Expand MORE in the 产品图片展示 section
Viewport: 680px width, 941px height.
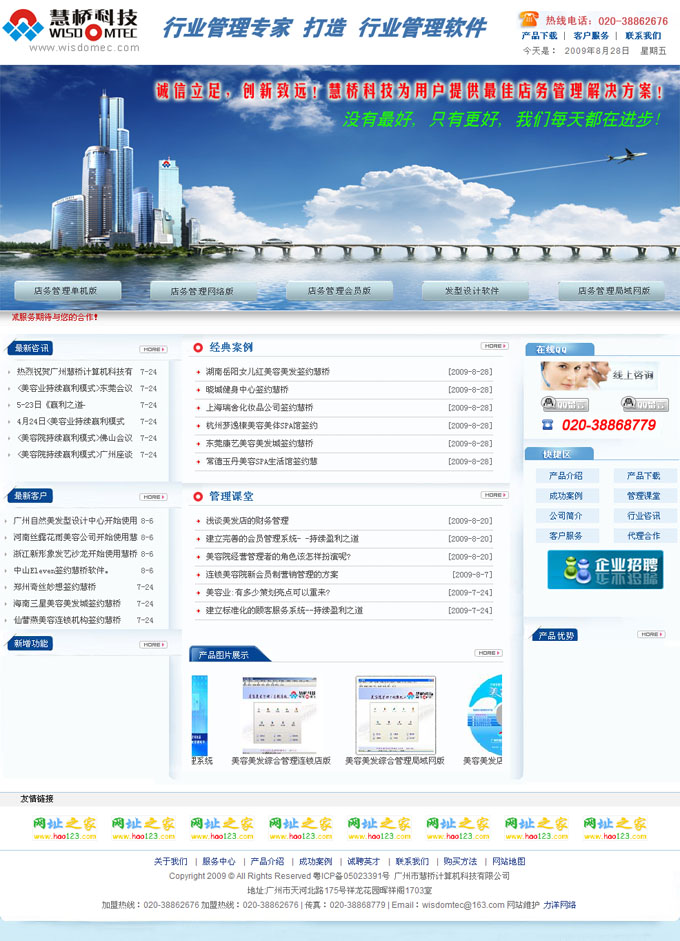[488, 653]
